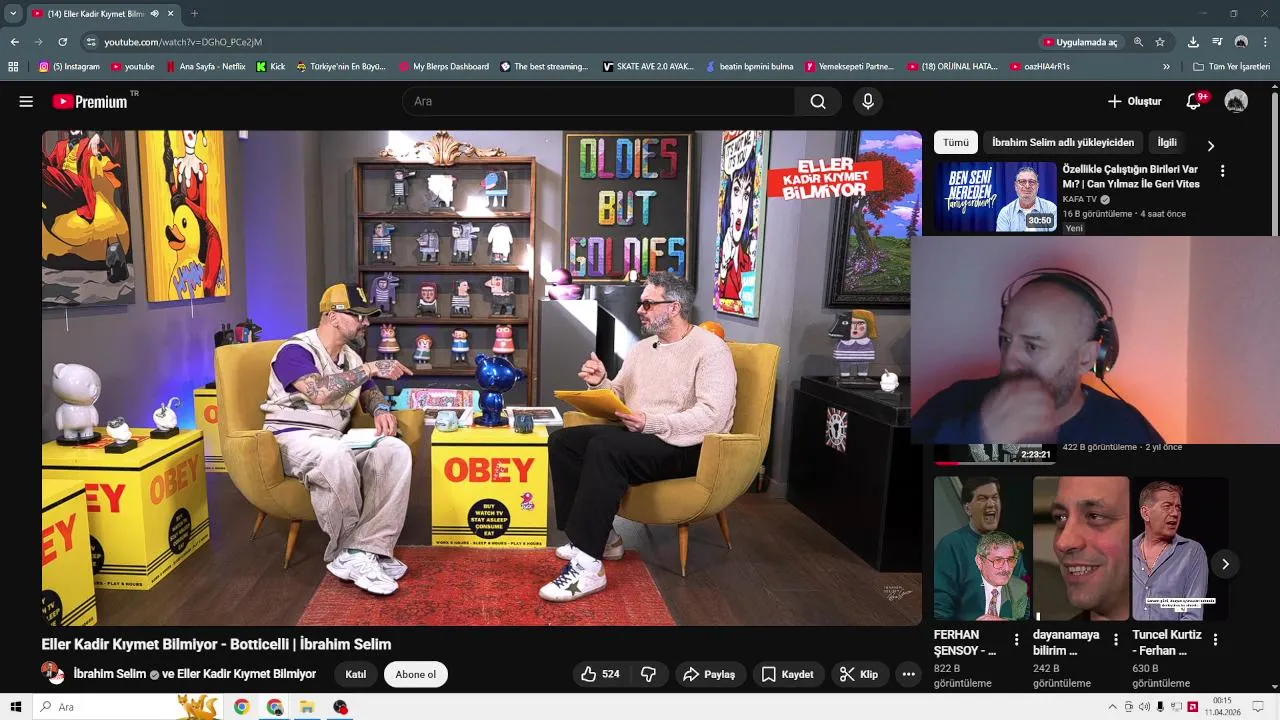Reload the page in Chrome

pos(62,42)
